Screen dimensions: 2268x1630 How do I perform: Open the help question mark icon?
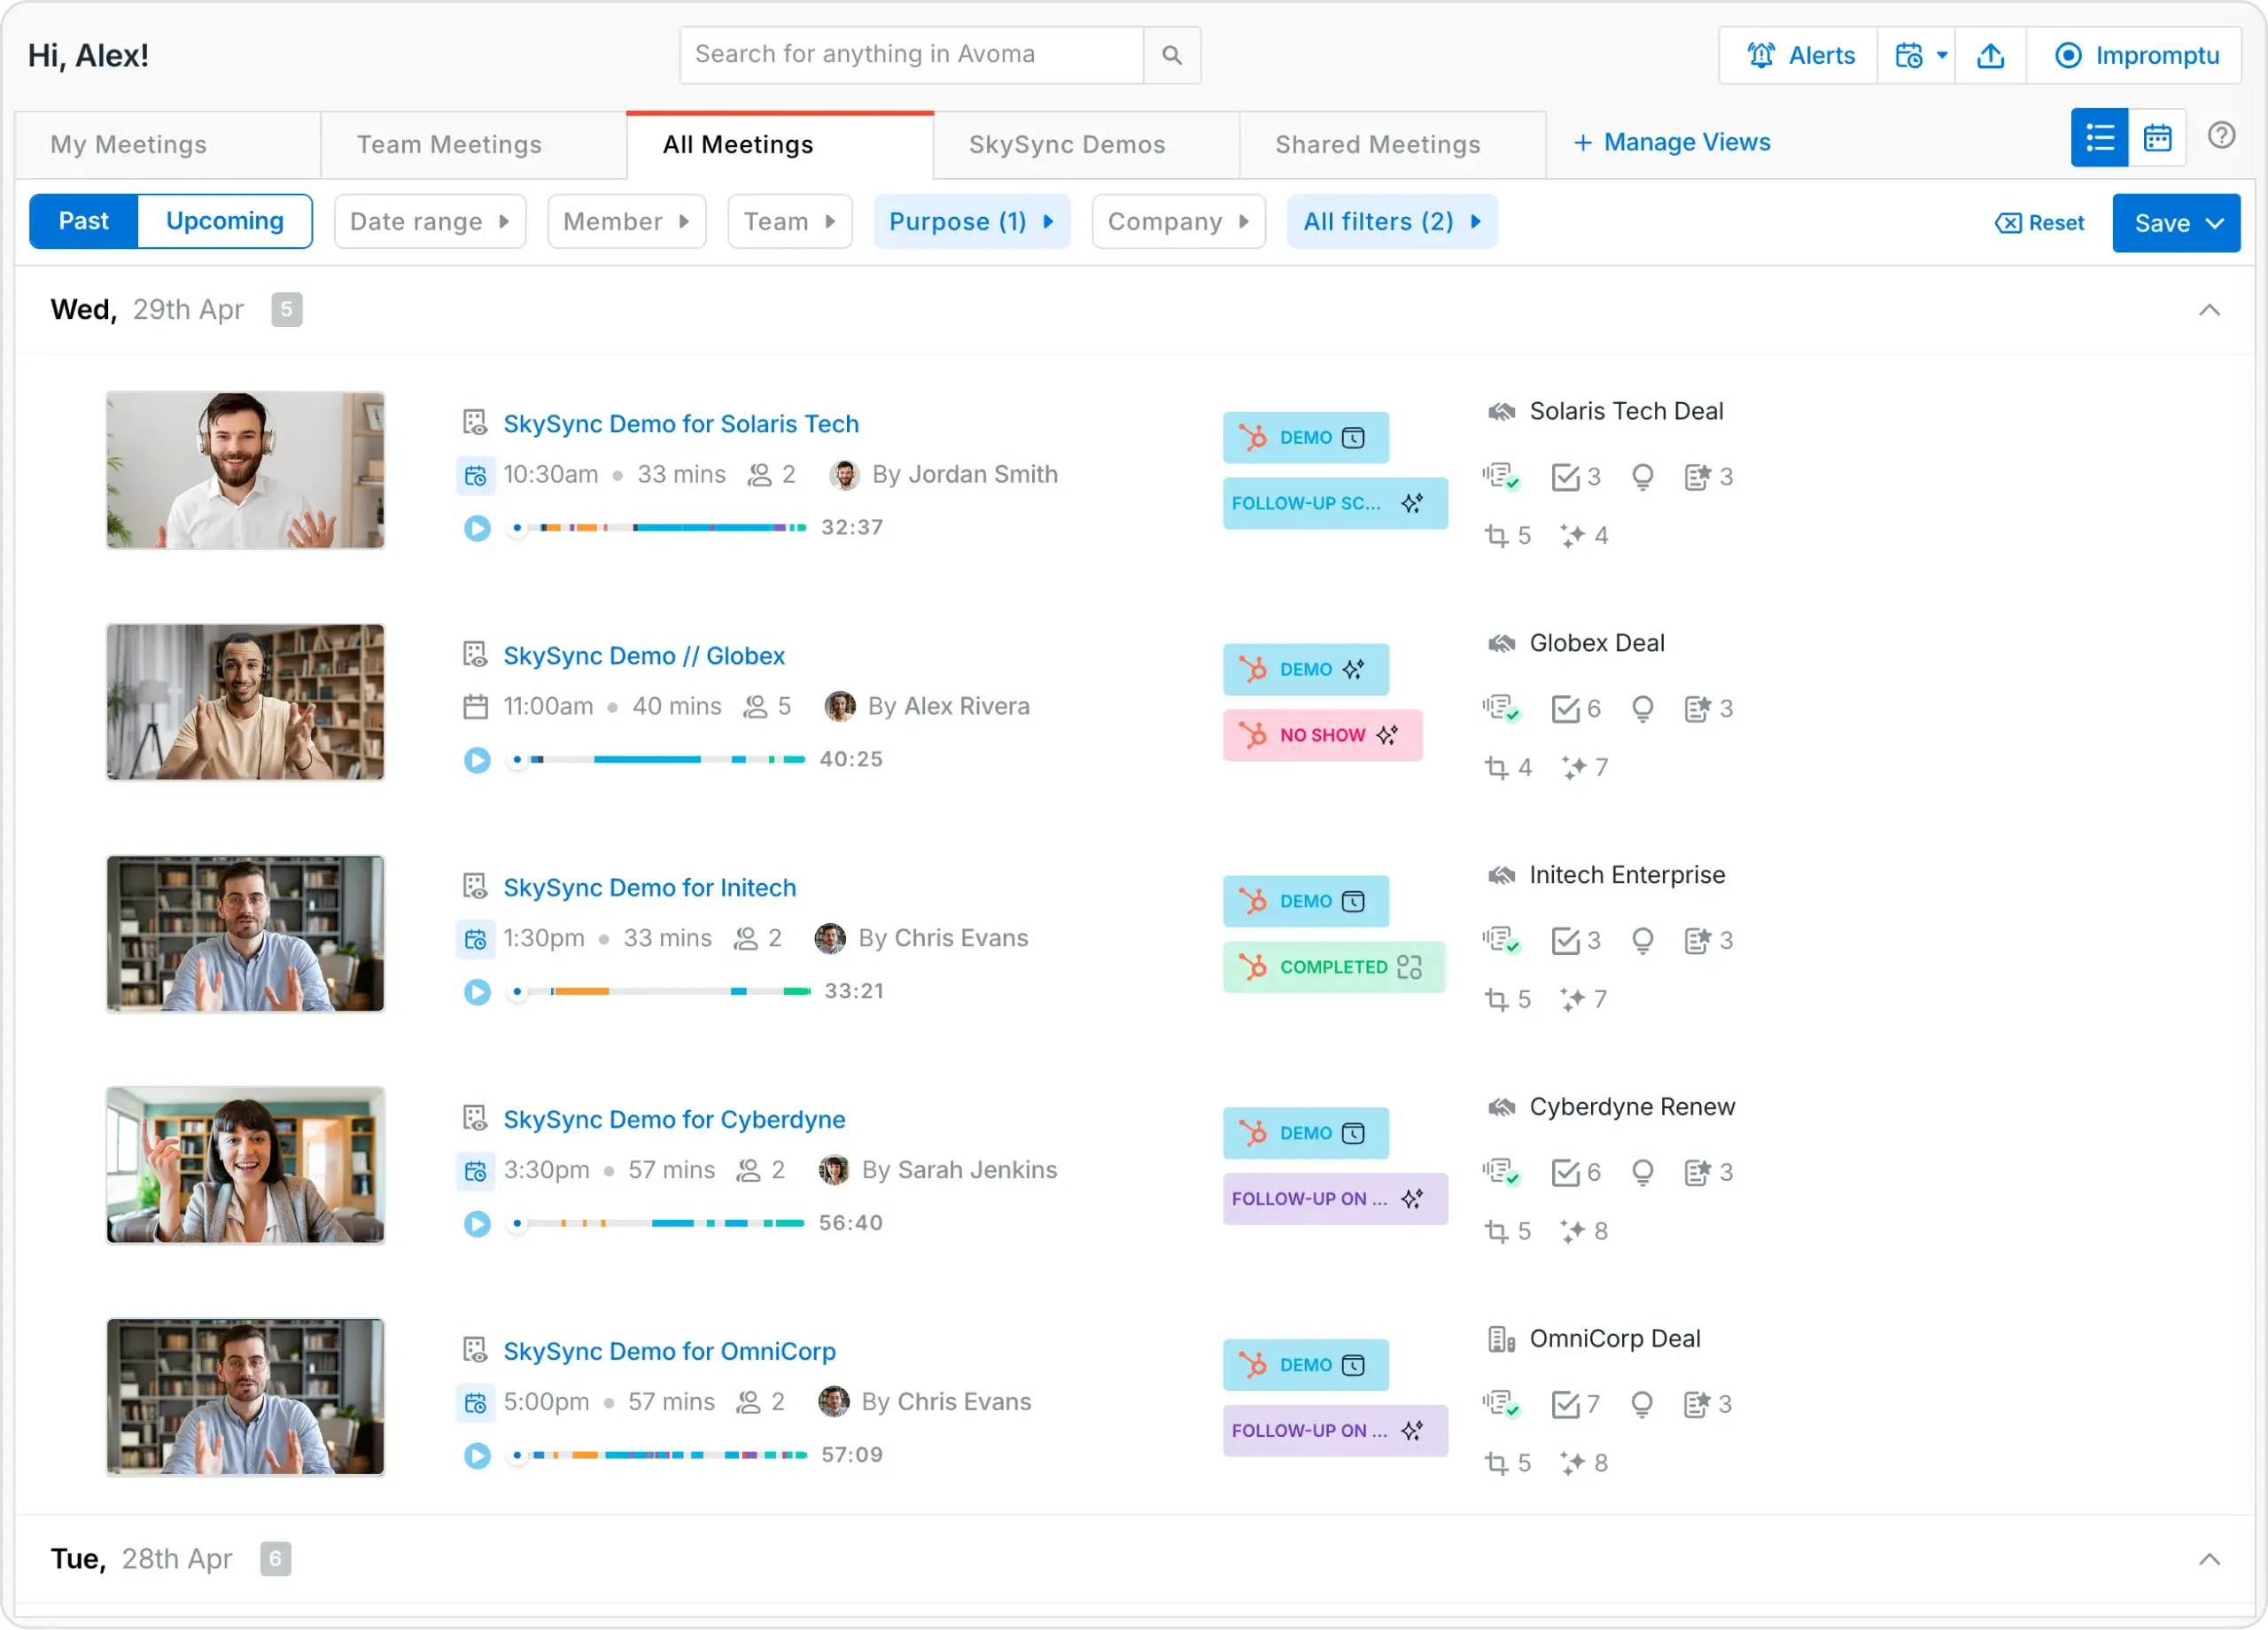tap(2221, 135)
